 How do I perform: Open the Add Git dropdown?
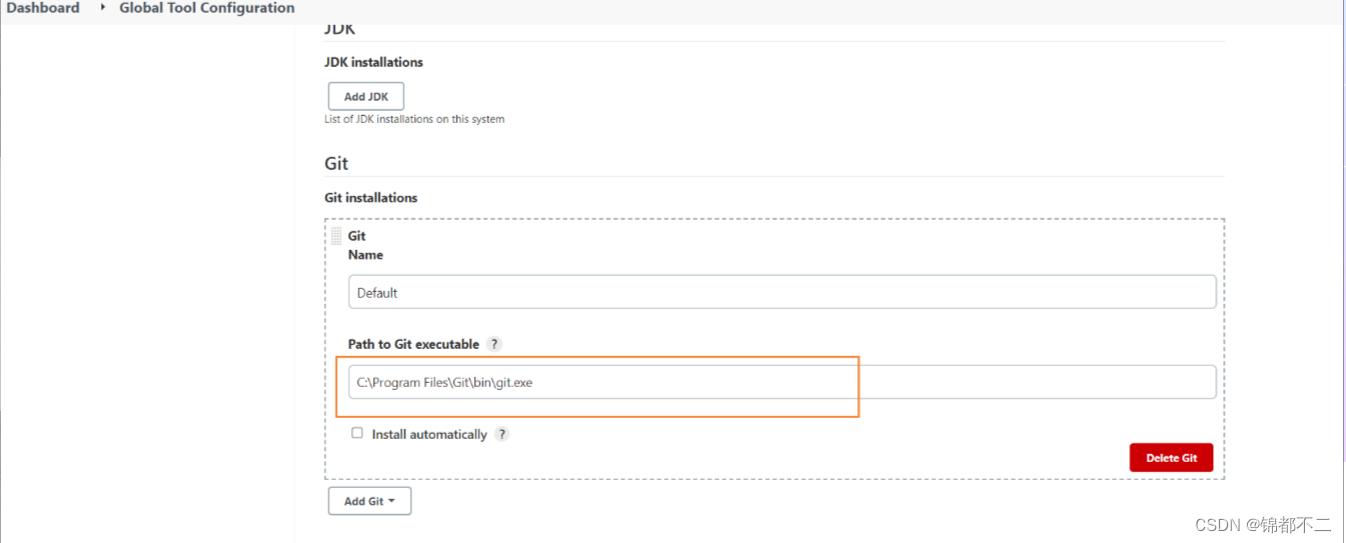[369, 501]
